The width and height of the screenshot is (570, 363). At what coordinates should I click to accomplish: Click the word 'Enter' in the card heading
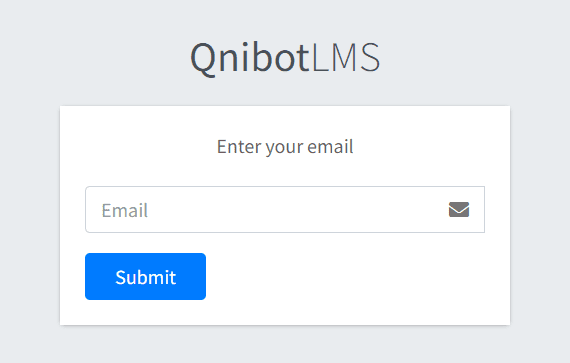pyautogui.click(x=239, y=146)
